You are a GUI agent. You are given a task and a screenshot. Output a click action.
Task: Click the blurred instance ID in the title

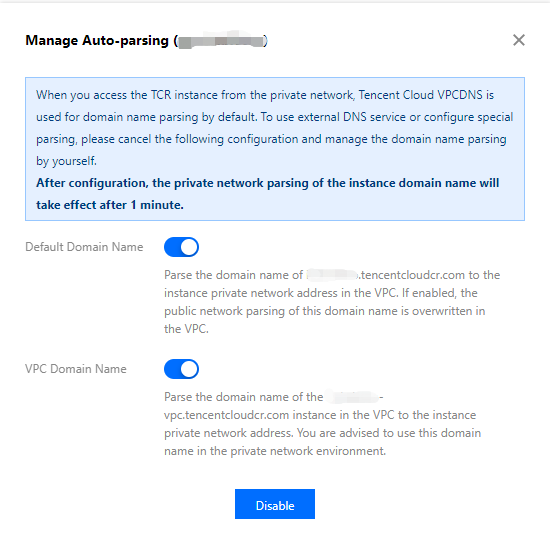click(x=222, y=41)
